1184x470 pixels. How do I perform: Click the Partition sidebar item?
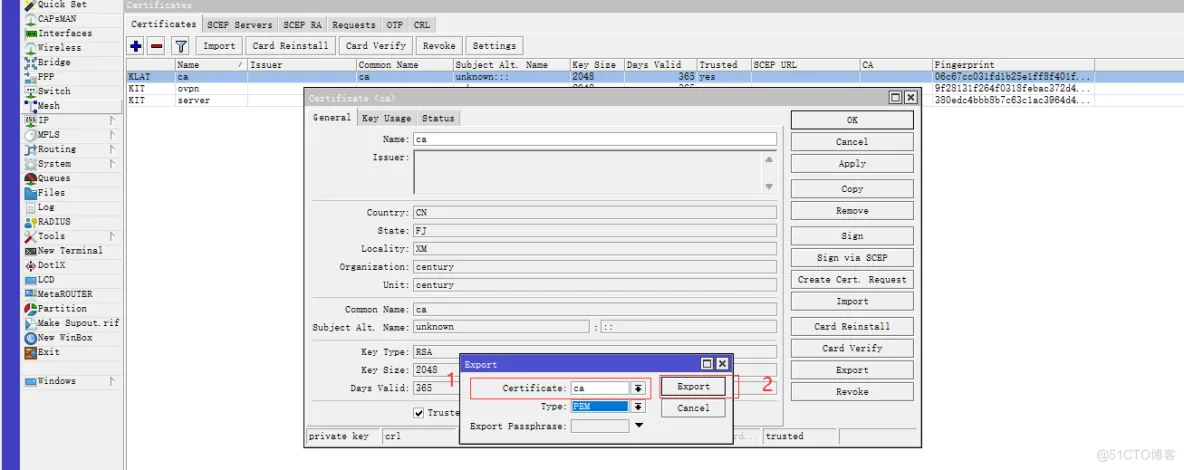(x=62, y=309)
